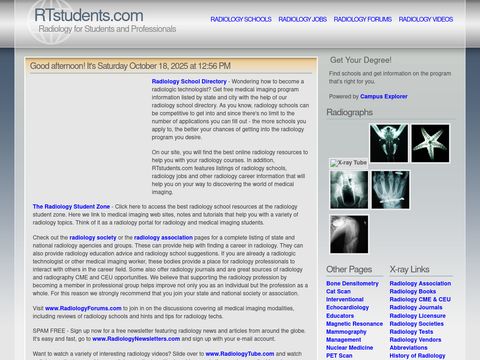View the starfish radiograph thumbnail

(430, 143)
